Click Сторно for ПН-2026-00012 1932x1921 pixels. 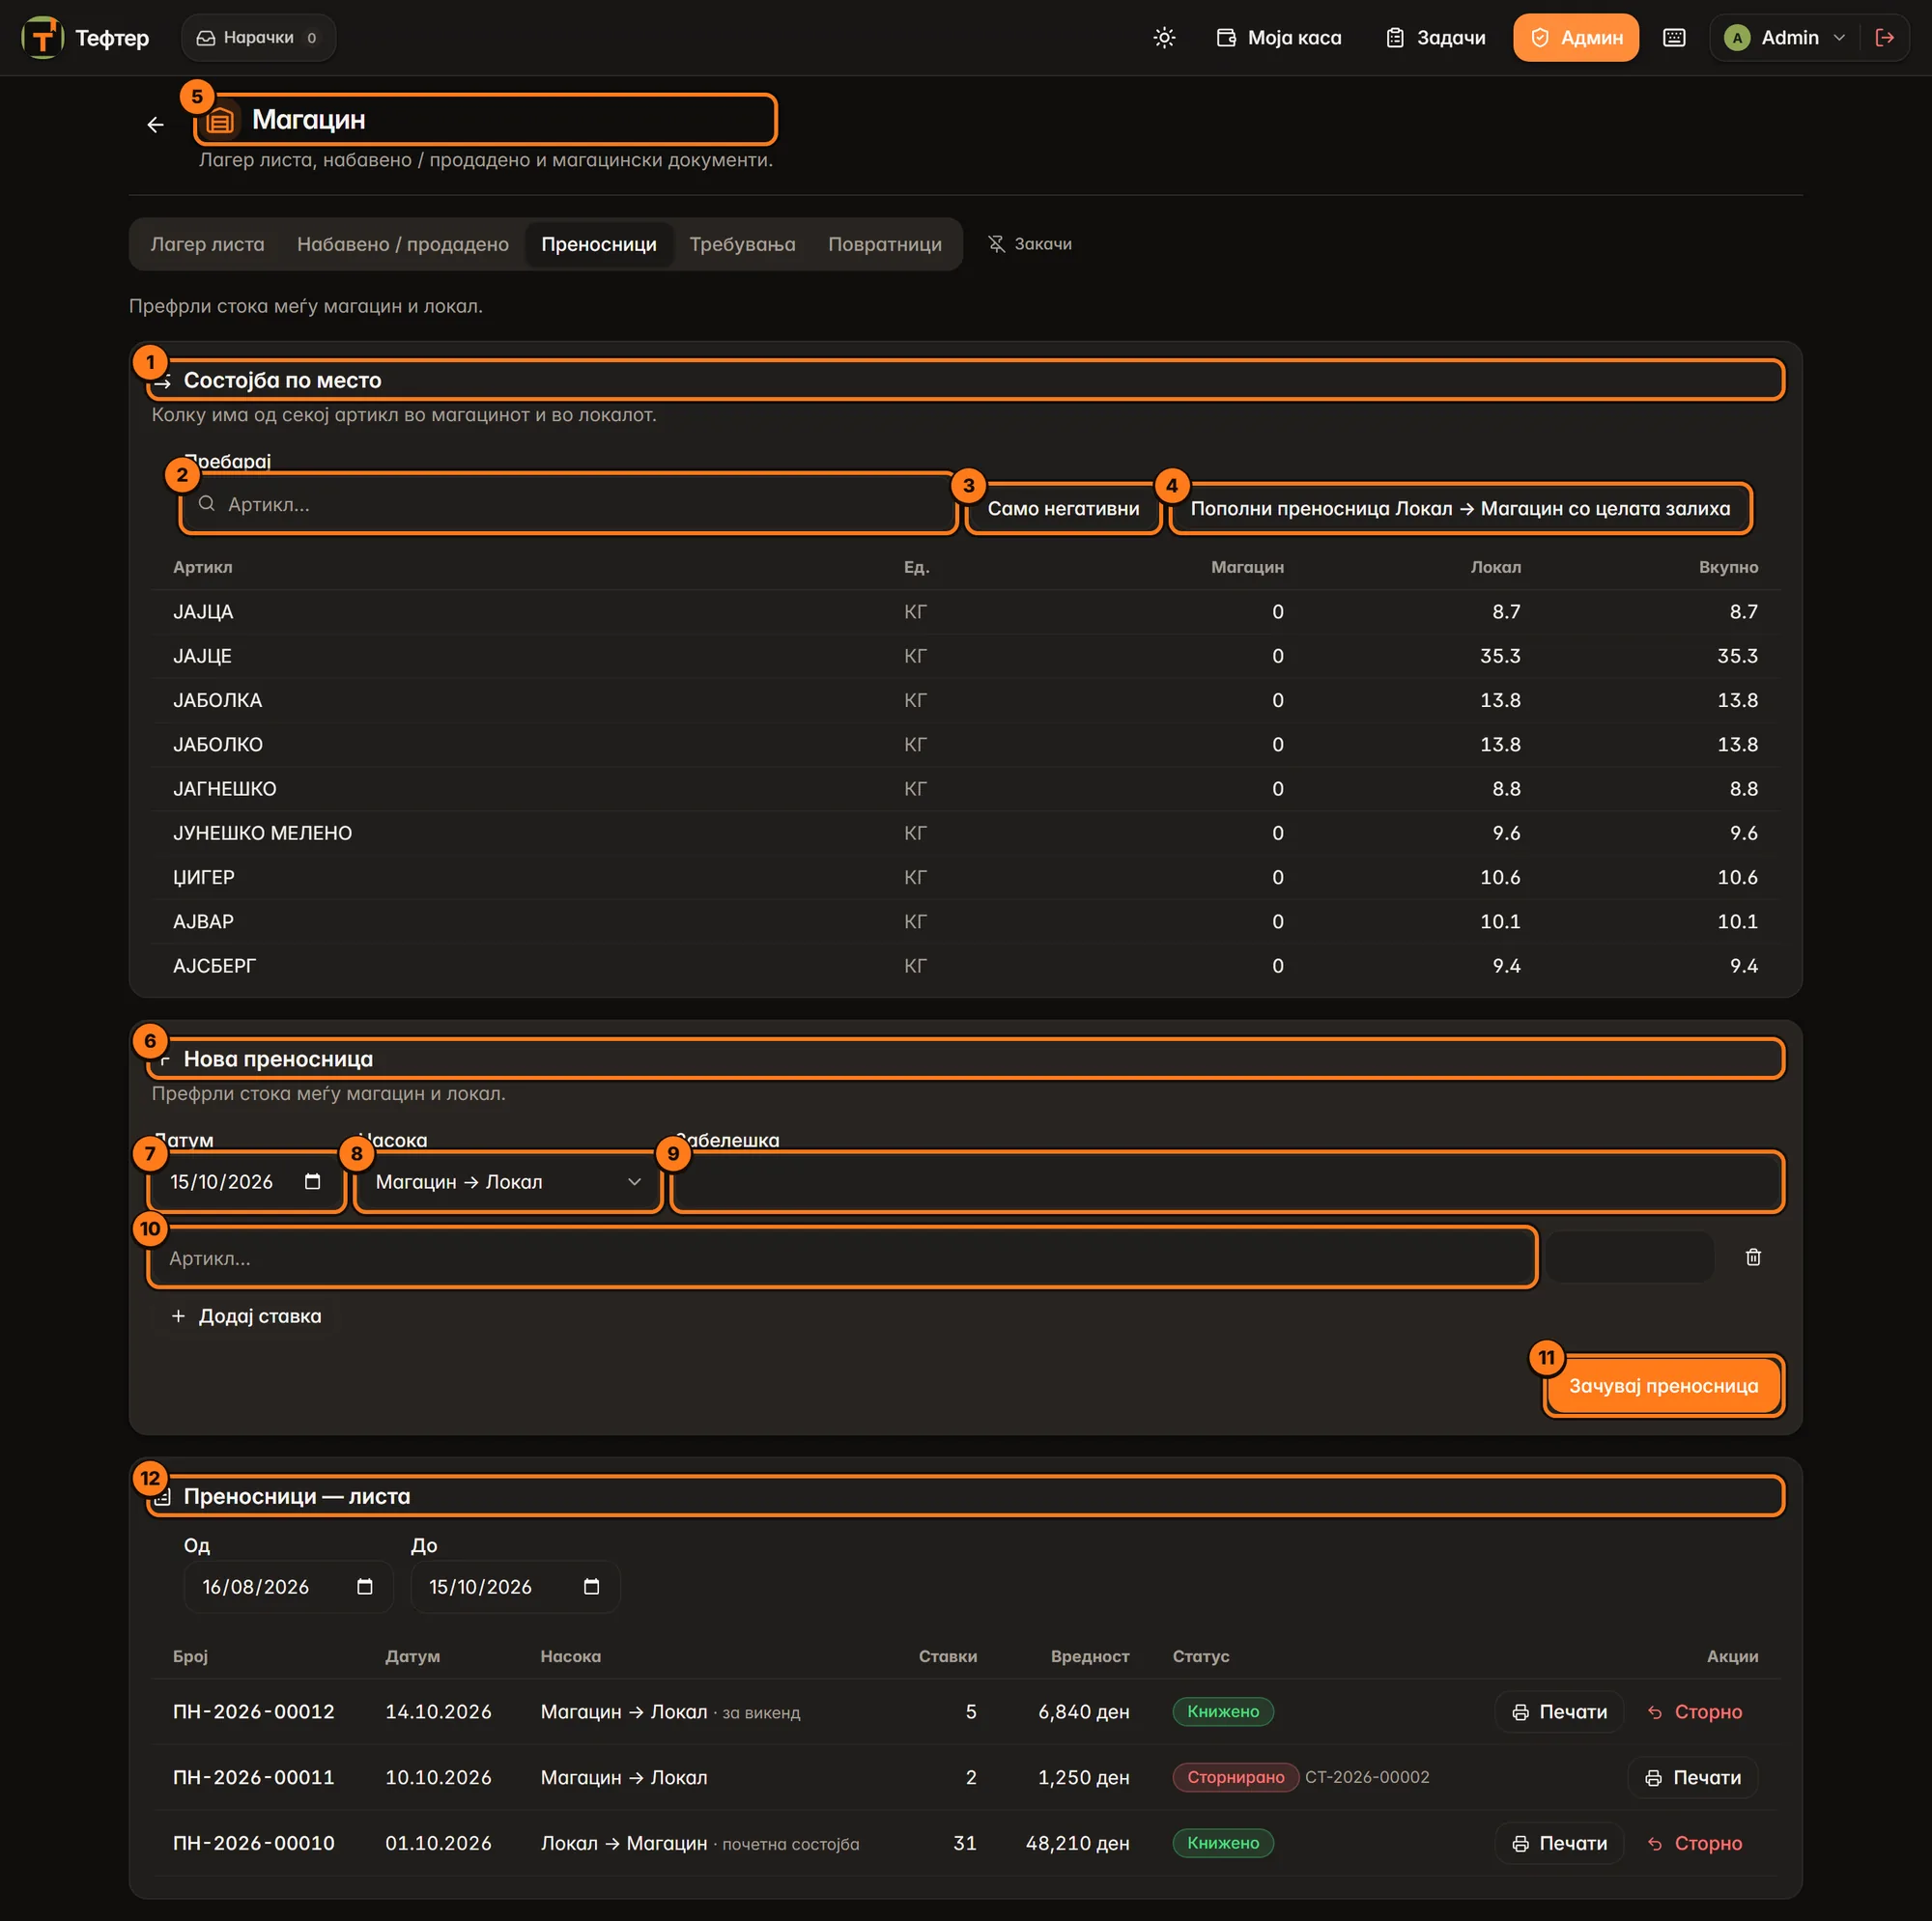click(x=1694, y=1712)
